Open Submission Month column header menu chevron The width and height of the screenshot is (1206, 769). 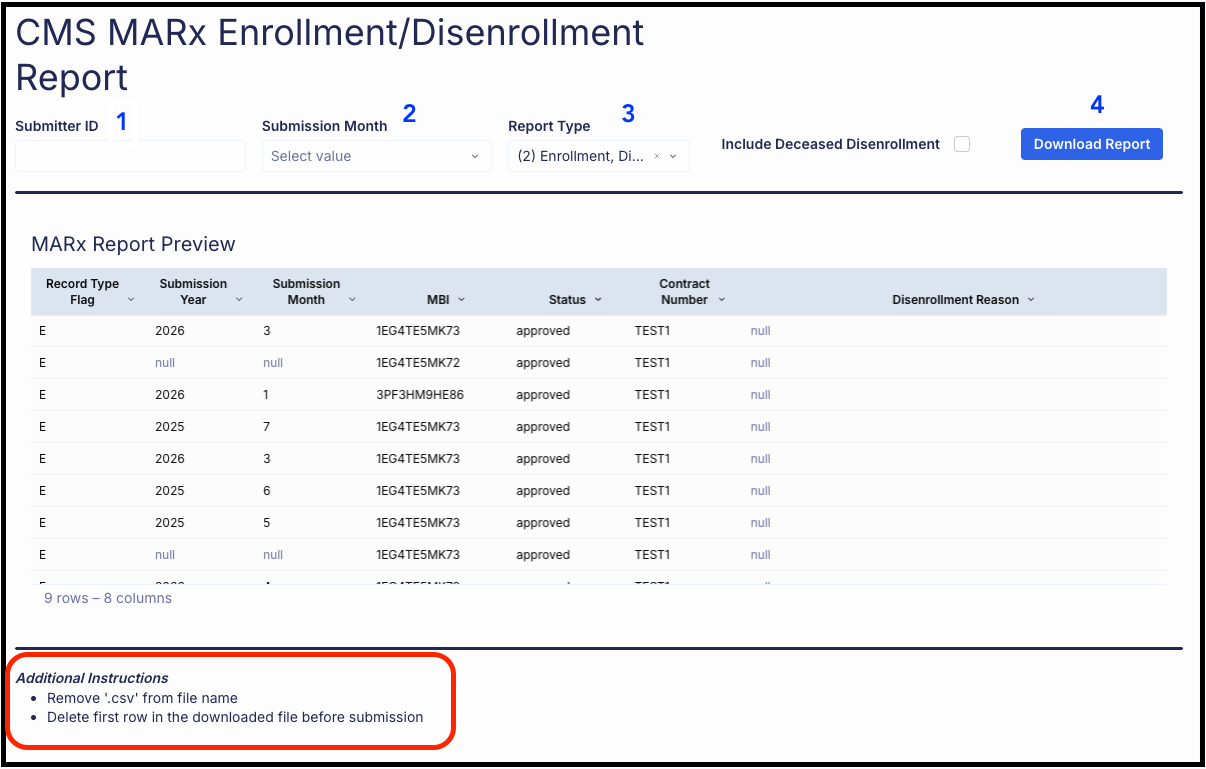pos(353,300)
